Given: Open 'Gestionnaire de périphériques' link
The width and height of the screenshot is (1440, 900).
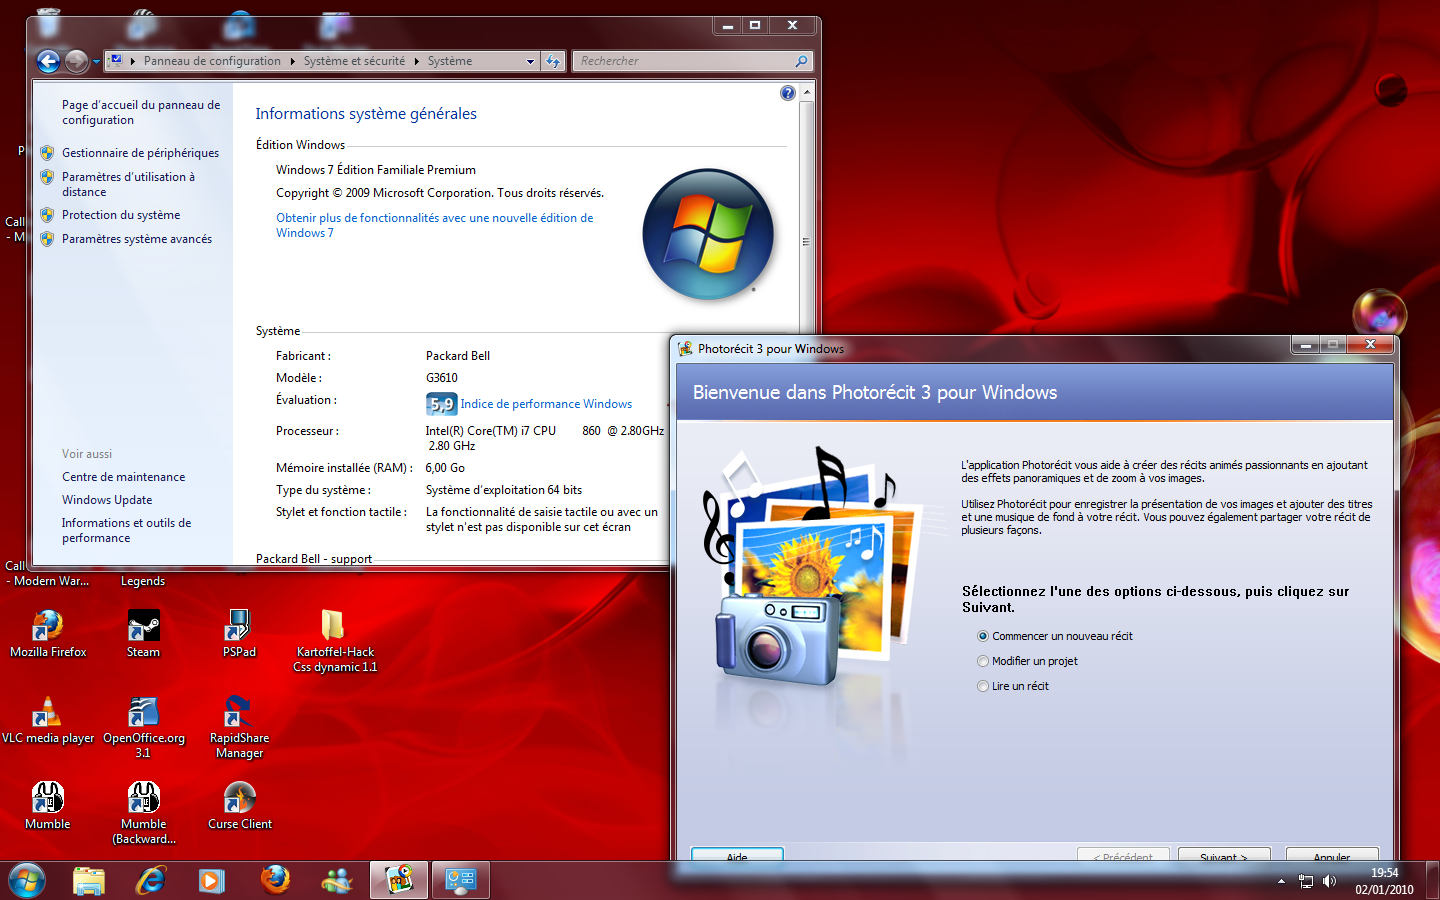Looking at the screenshot, I should pyautogui.click(x=140, y=153).
